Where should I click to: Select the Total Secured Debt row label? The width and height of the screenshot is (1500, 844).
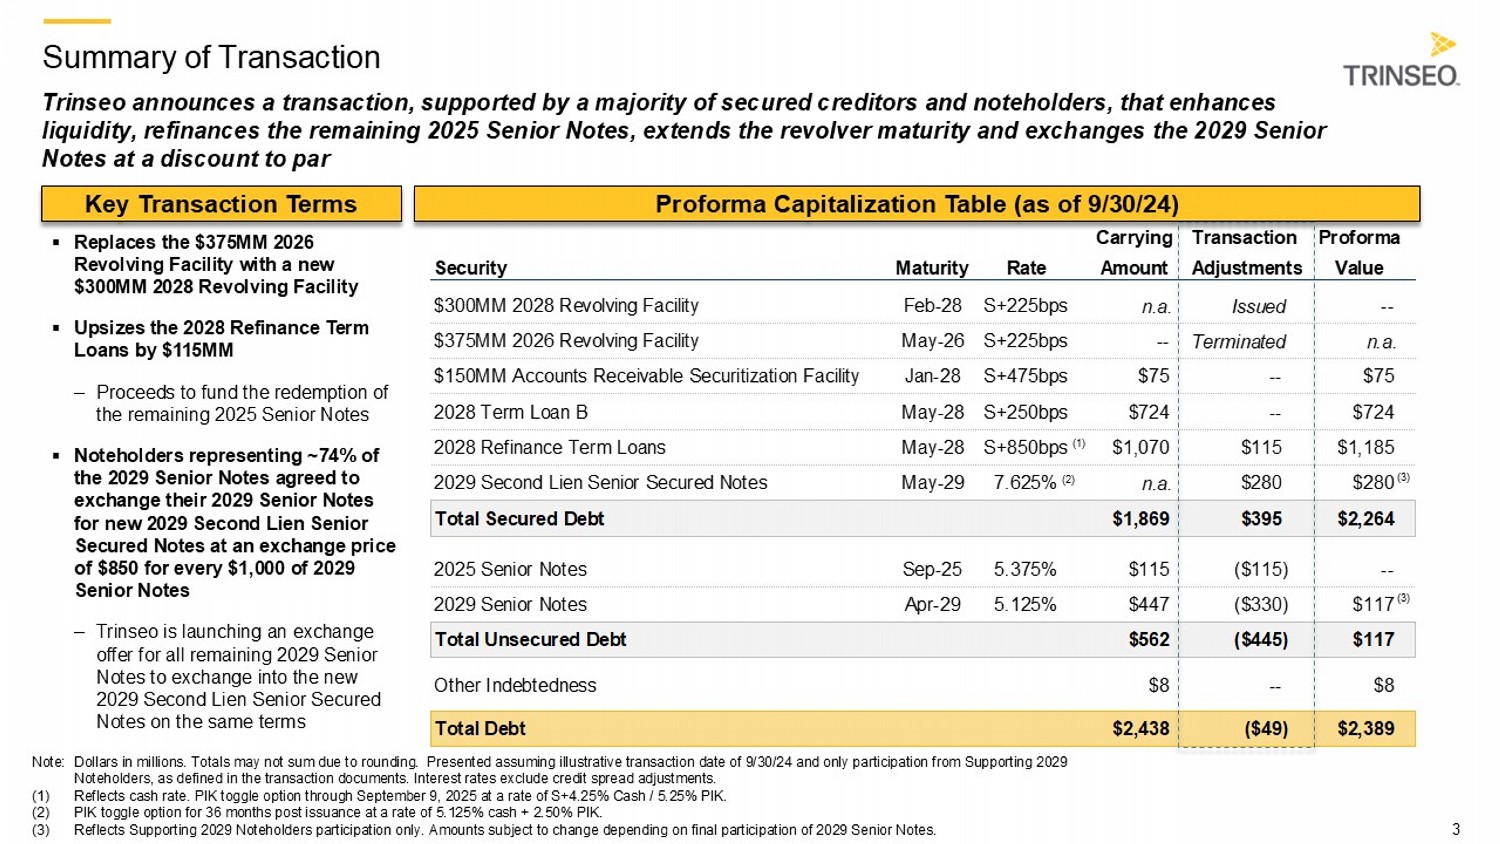click(519, 519)
